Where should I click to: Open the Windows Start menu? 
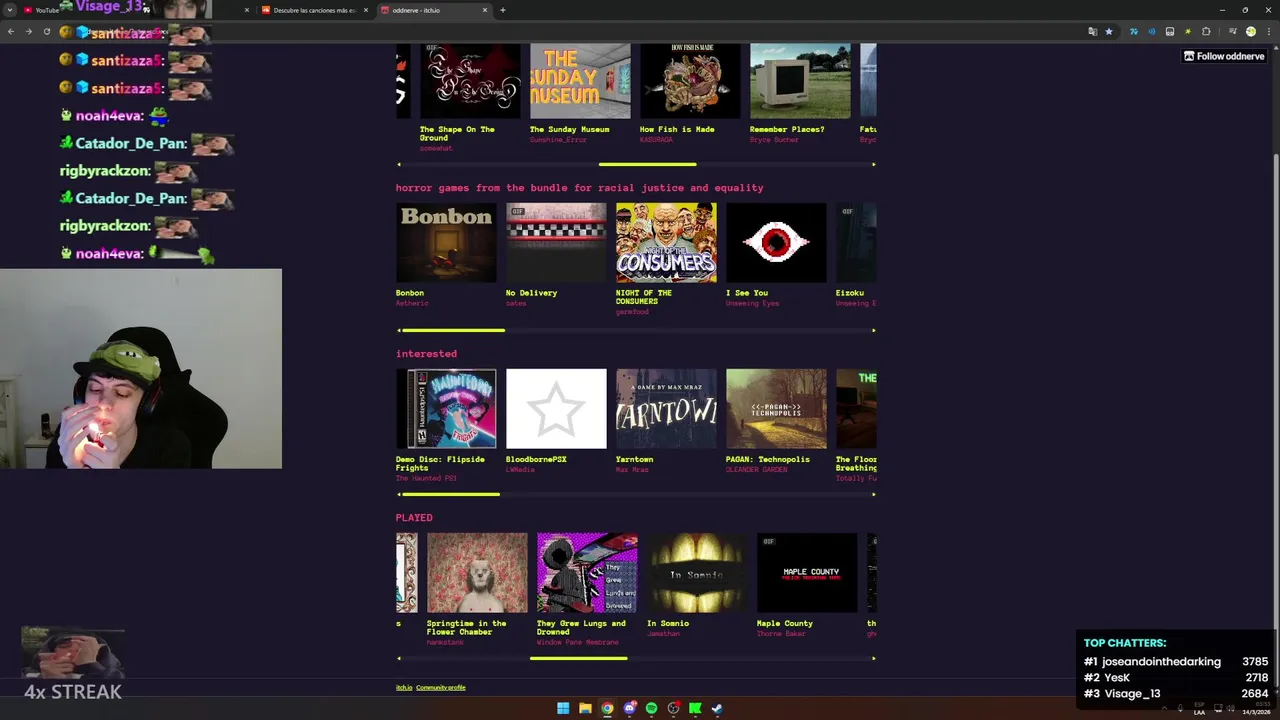pyautogui.click(x=563, y=708)
